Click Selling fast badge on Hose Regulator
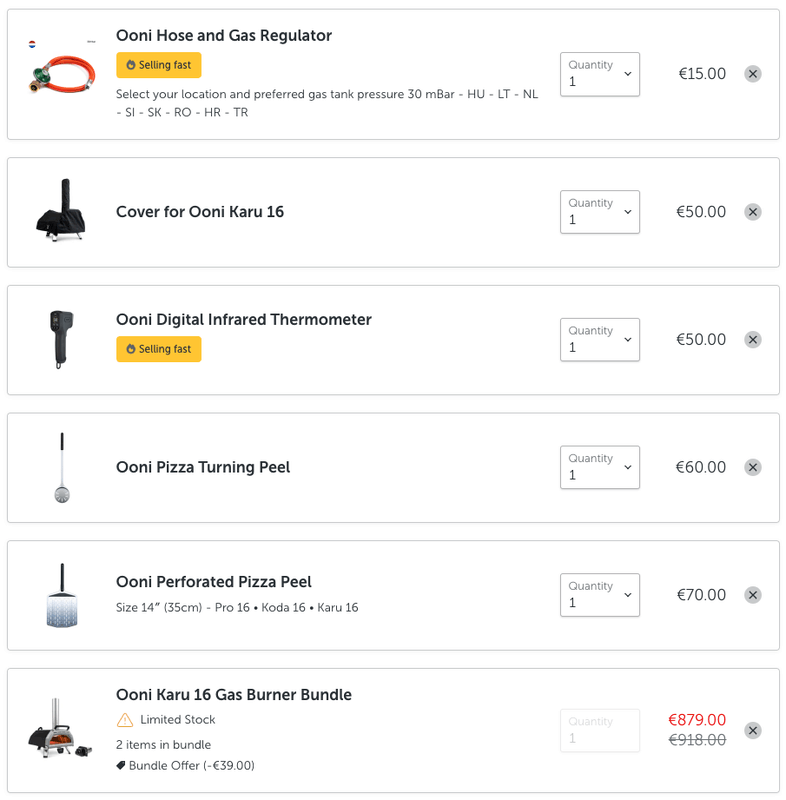786x800 pixels. point(159,65)
